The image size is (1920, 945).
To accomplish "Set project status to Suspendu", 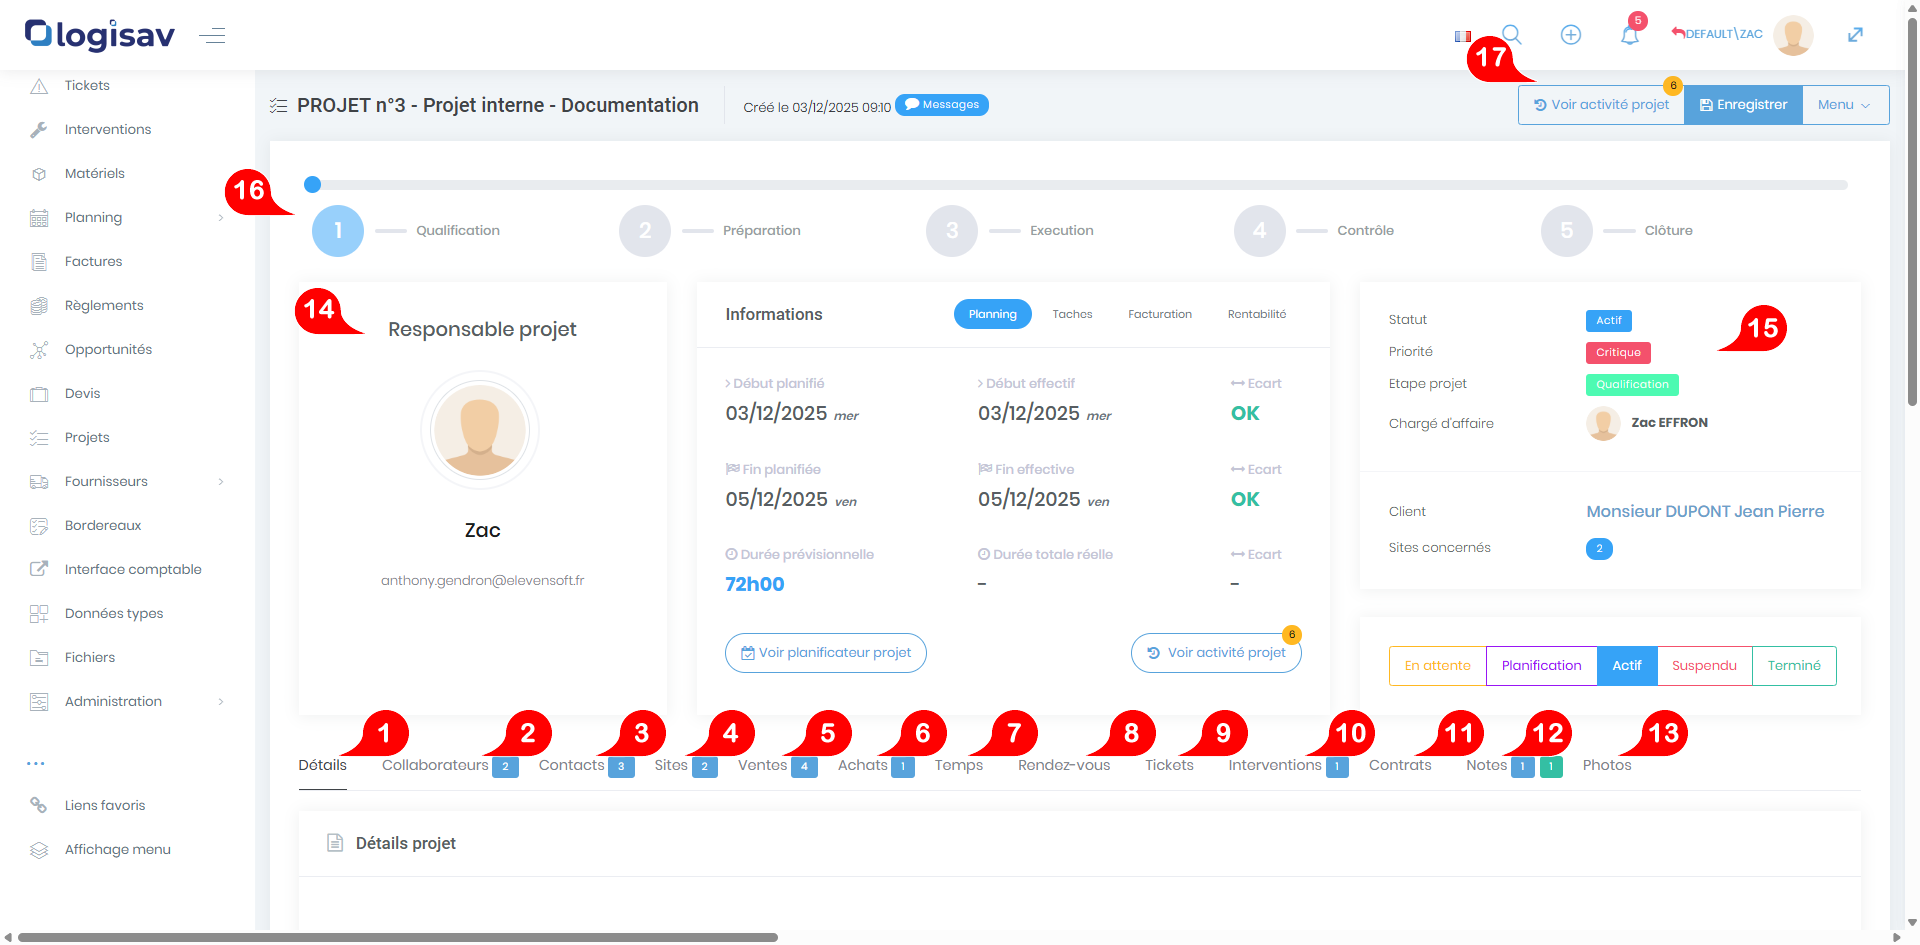I will pyautogui.click(x=1704, y=666).
